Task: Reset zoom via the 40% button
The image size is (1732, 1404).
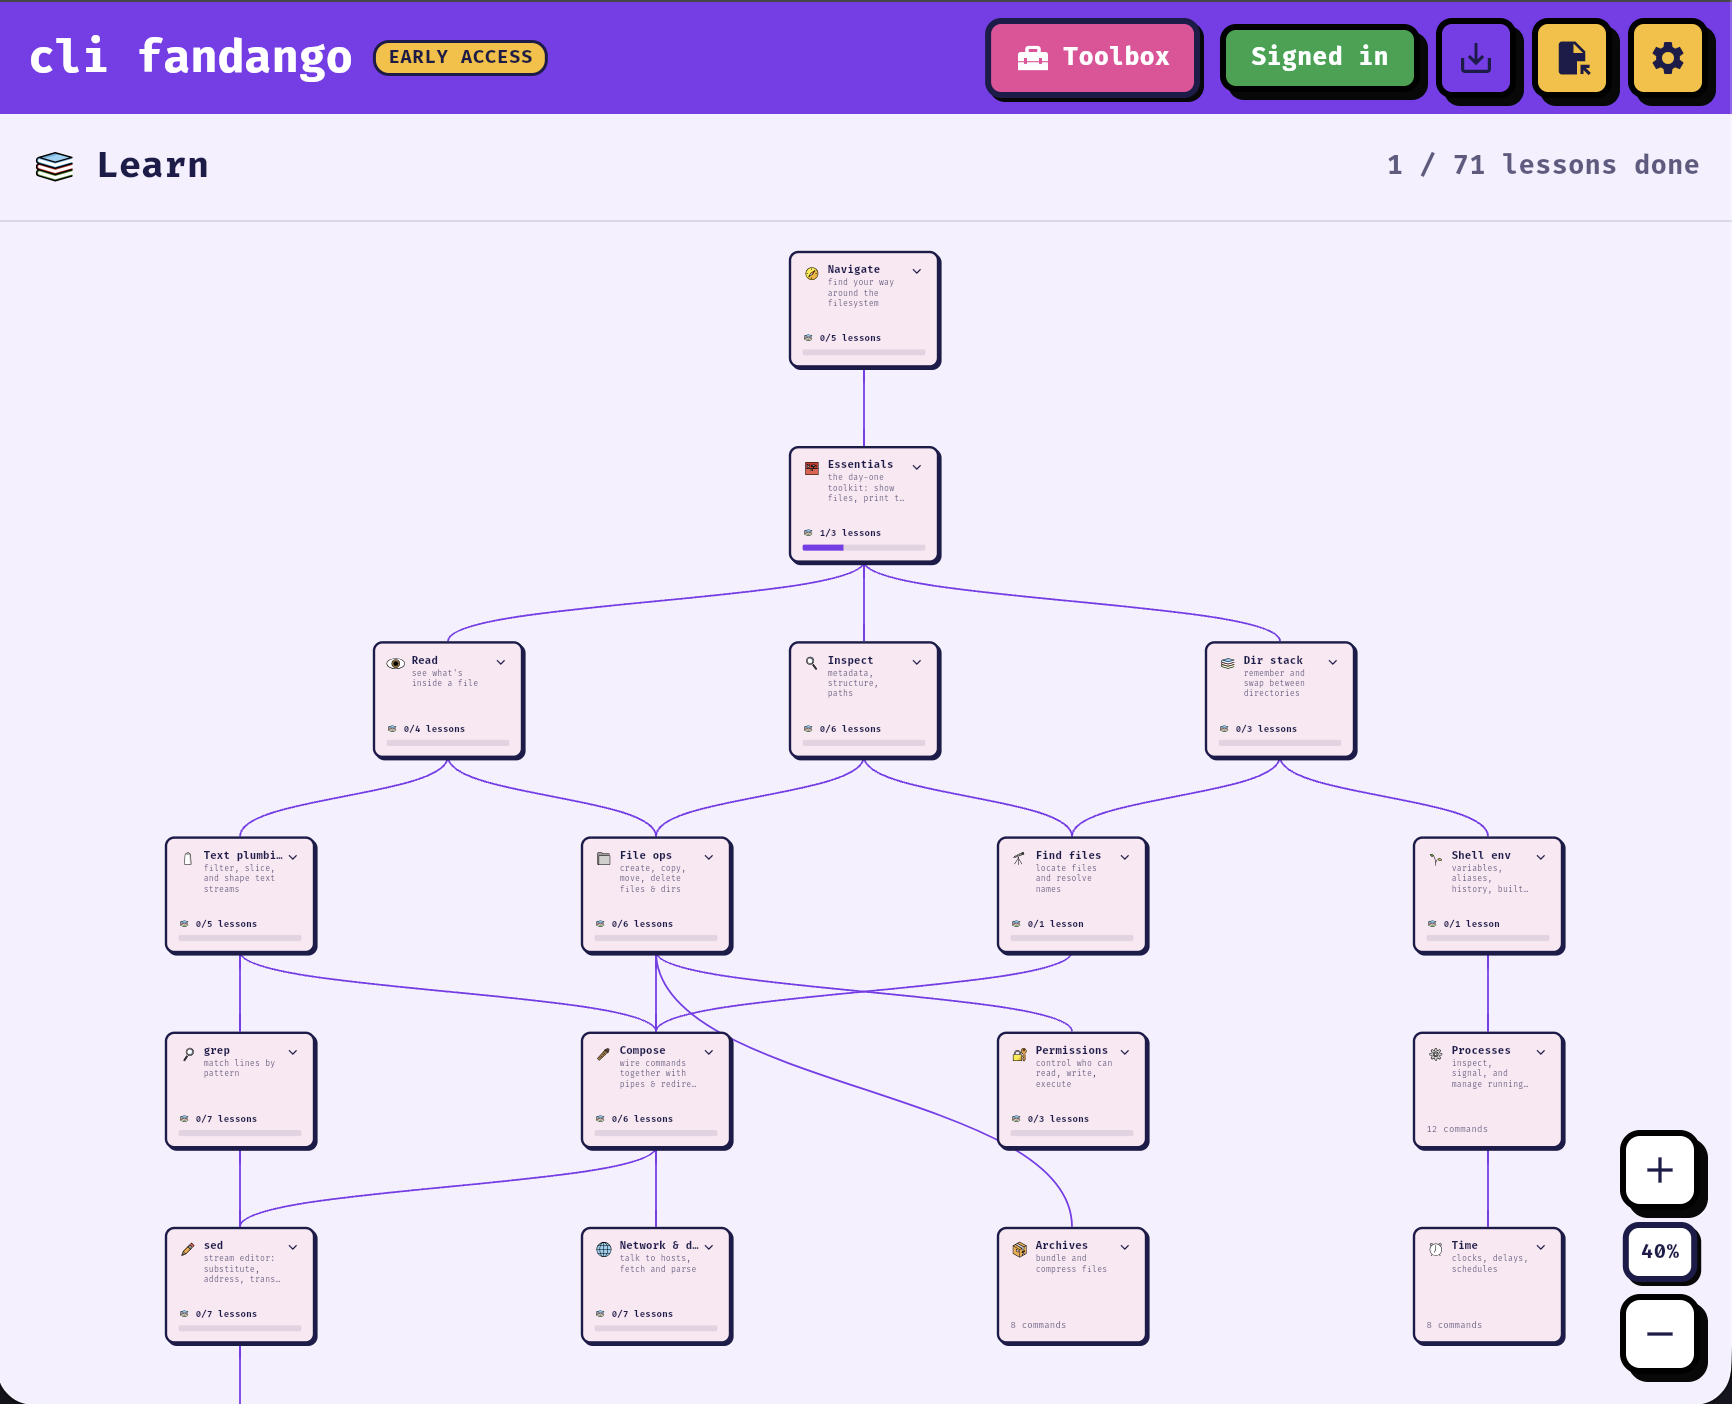Action: [1660, 1252]
